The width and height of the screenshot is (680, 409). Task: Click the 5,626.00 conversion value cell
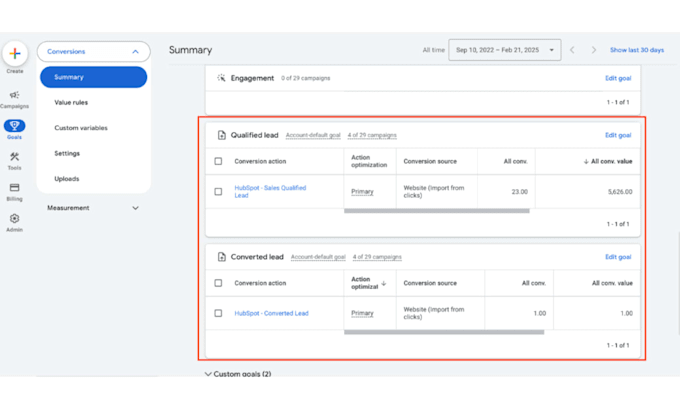[620, 192]
